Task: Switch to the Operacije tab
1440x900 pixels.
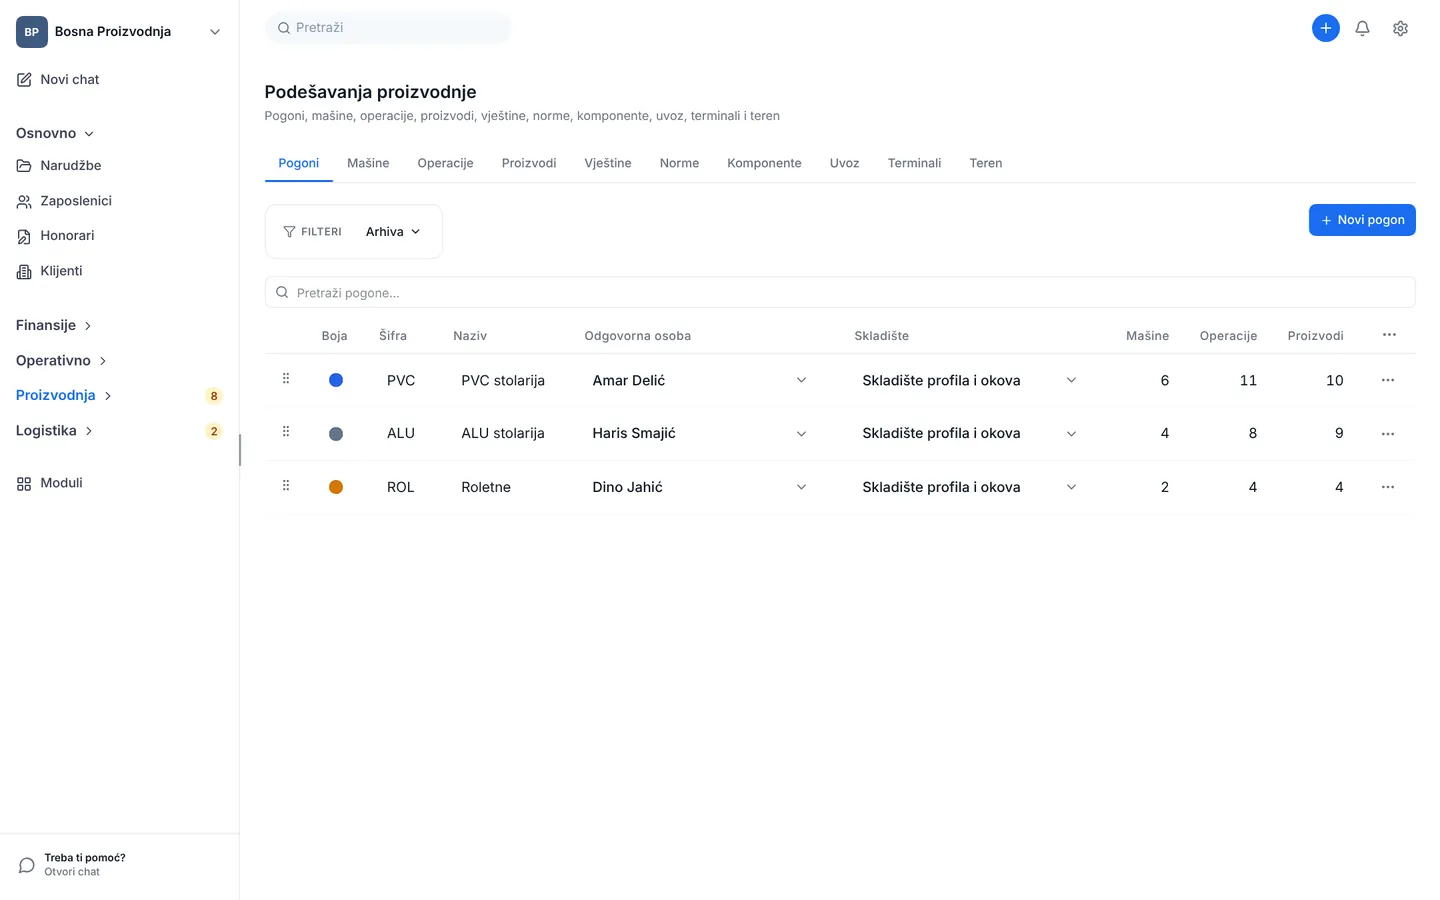Action: click(445, 163)
